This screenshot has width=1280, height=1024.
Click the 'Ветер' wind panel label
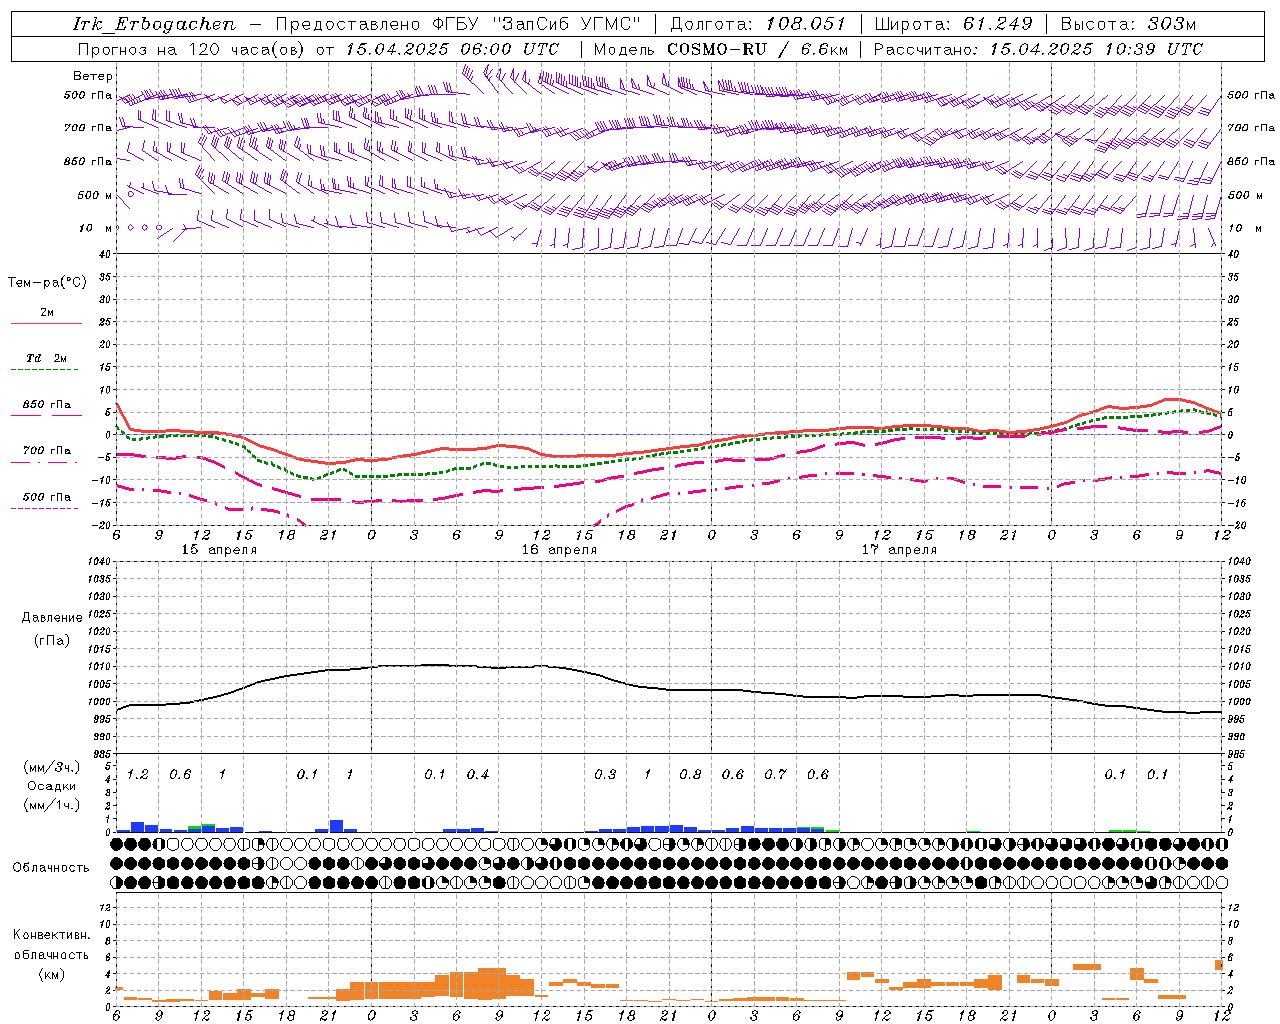tap(93, 76)
